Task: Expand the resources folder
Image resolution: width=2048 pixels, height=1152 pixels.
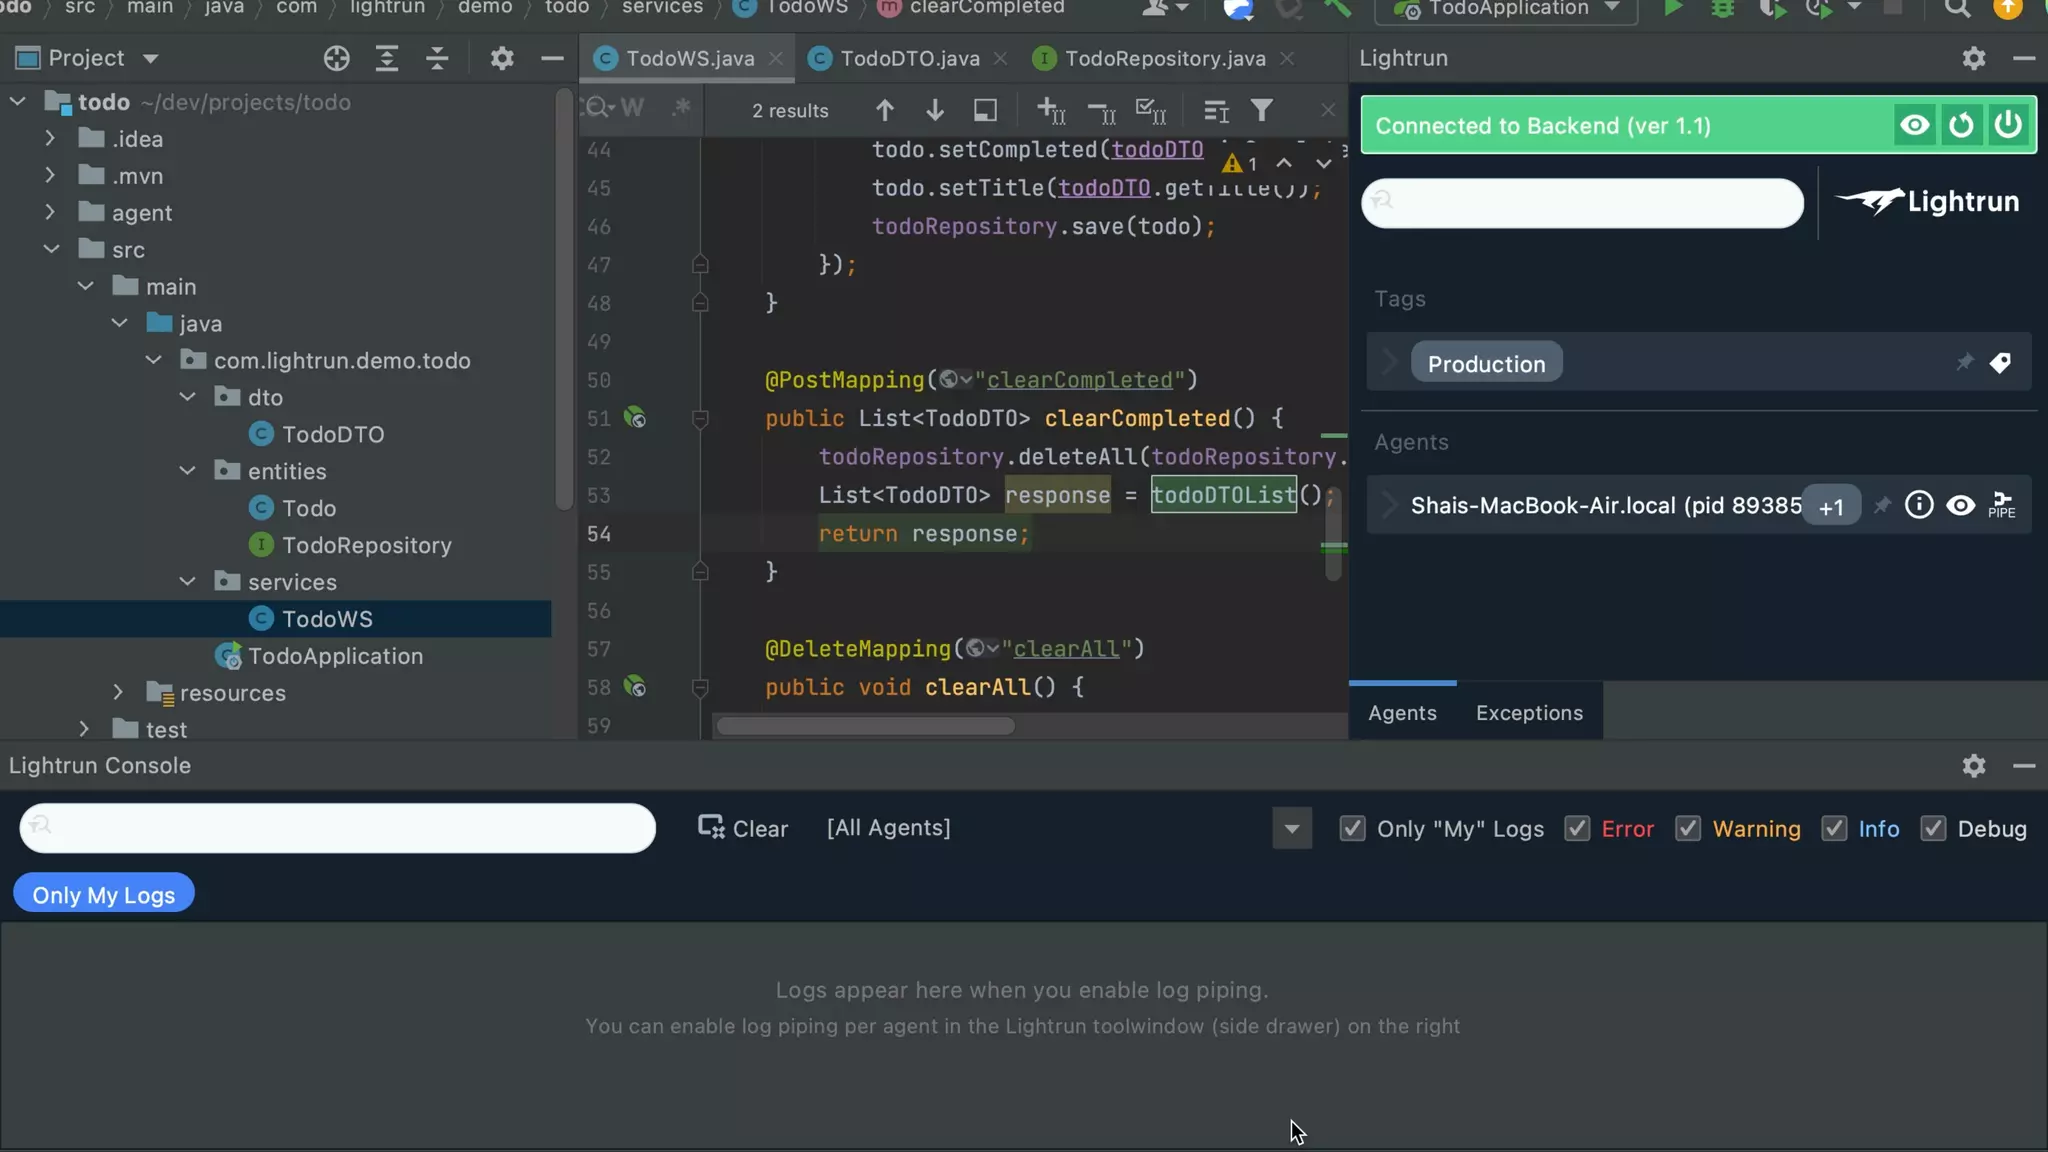Action: [x=118, y=692]
